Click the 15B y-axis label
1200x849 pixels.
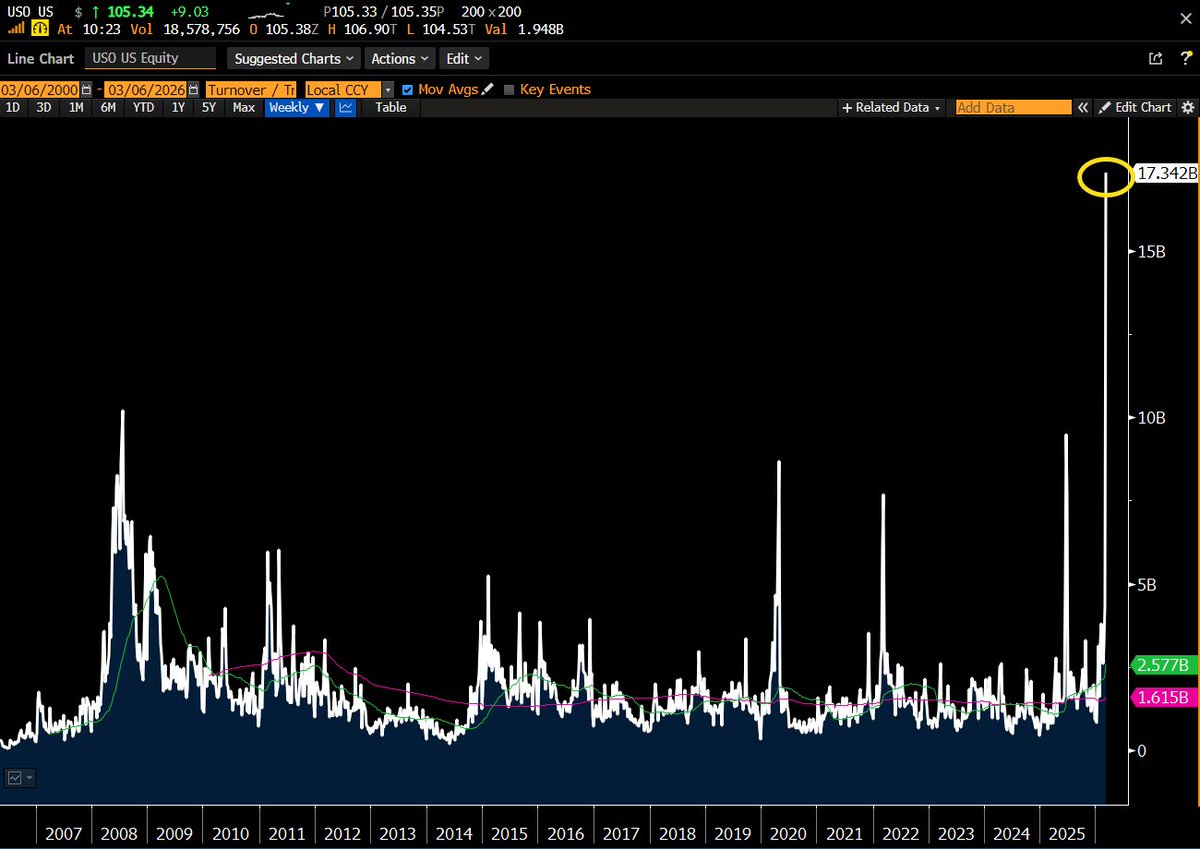tap(1151, 251)
